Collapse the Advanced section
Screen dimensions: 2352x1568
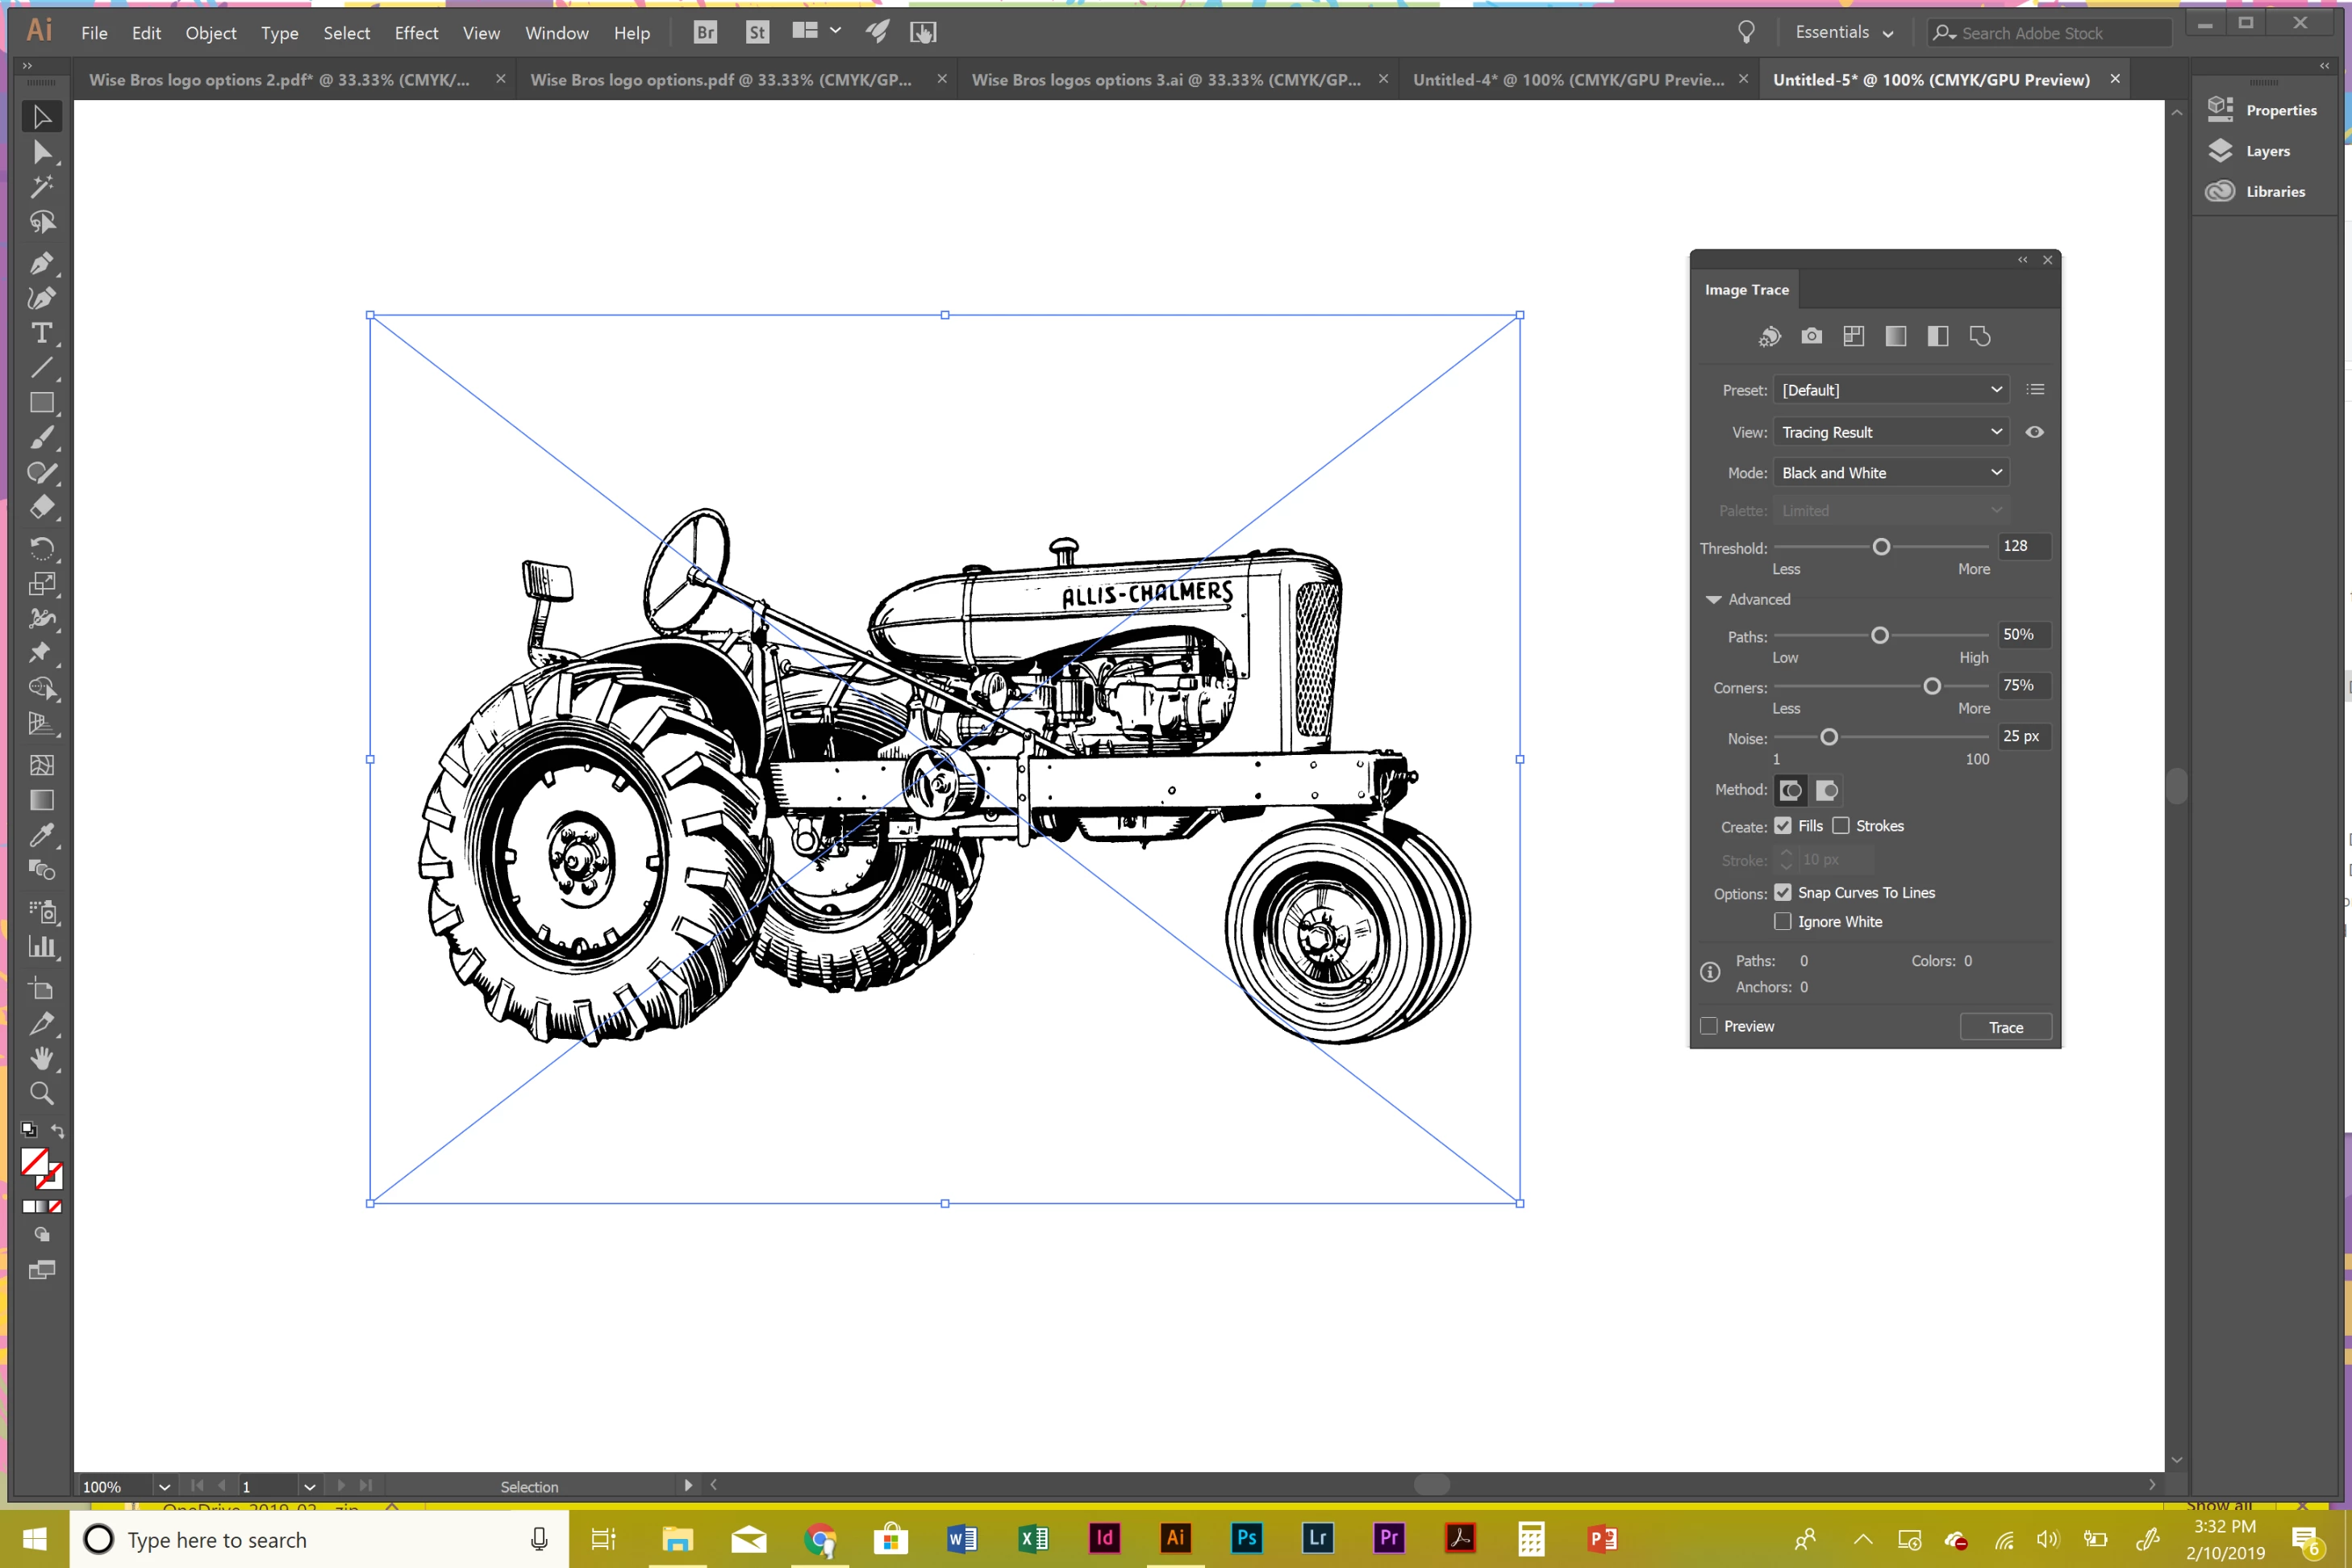pyautogui.click(x=1713, y=599)
